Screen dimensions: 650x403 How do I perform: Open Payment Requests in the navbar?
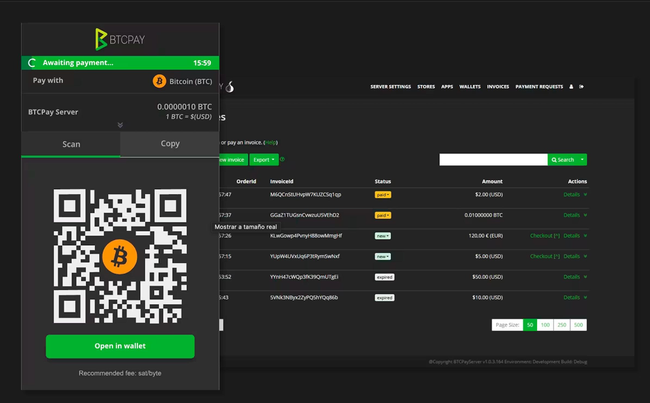(539, 87)
